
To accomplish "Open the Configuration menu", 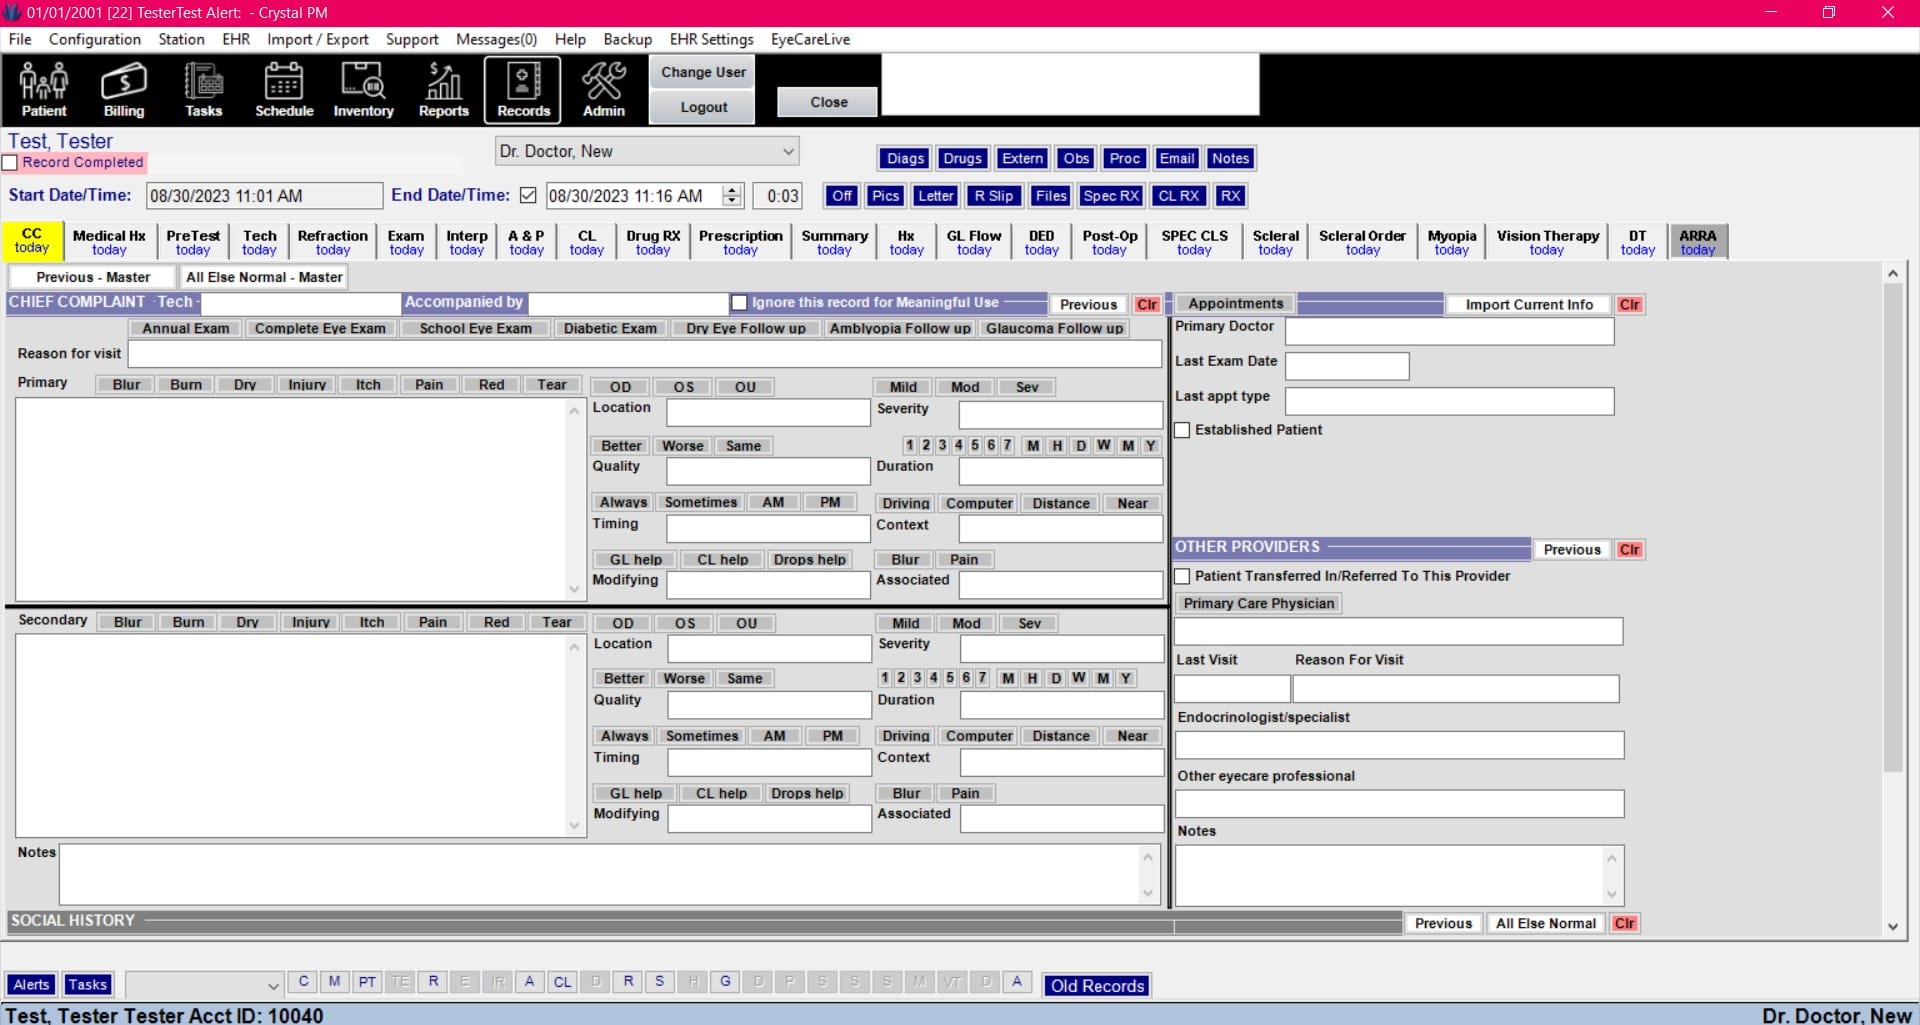I will [x=95, y=39].
